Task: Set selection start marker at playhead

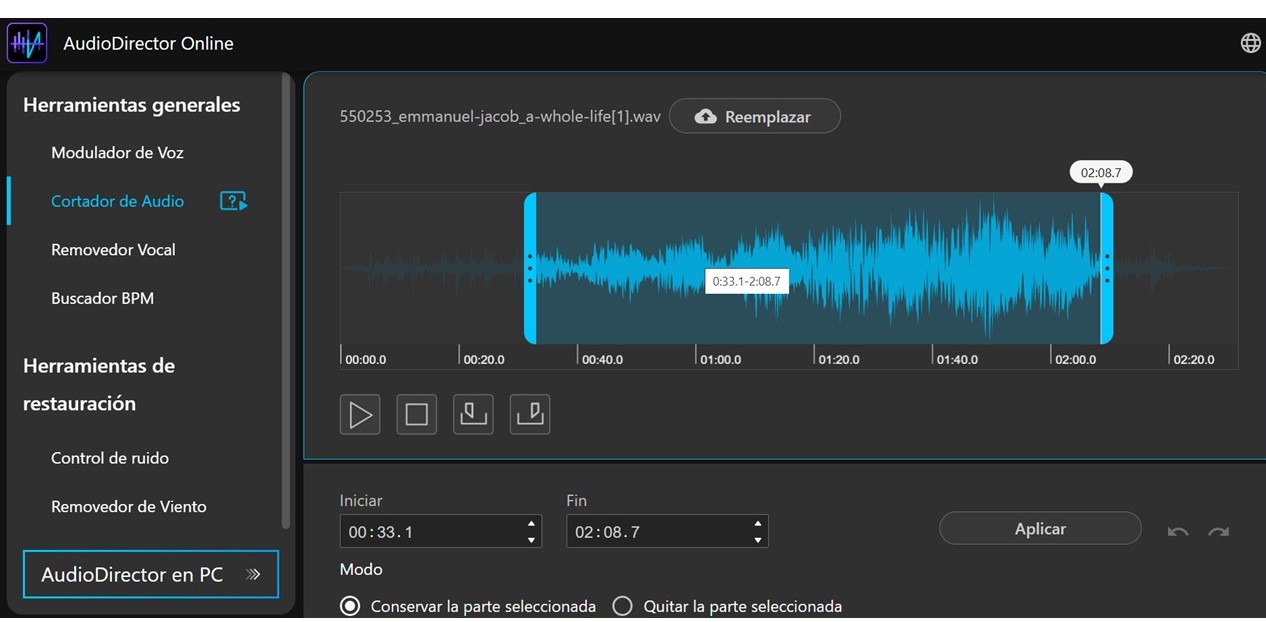Action: click(x=473, y=414)
